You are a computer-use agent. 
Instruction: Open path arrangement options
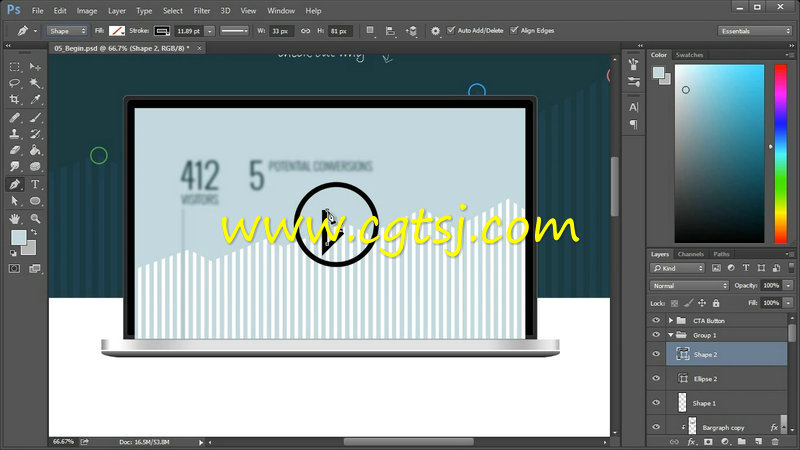pos(411,31)
